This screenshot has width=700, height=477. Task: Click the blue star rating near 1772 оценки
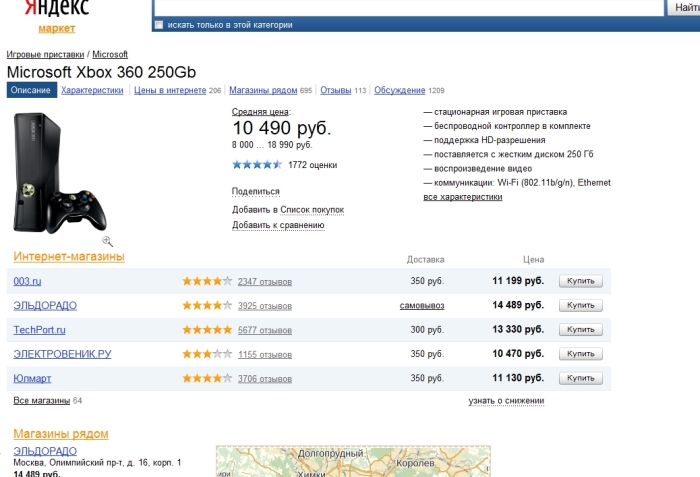pos(257,165)
